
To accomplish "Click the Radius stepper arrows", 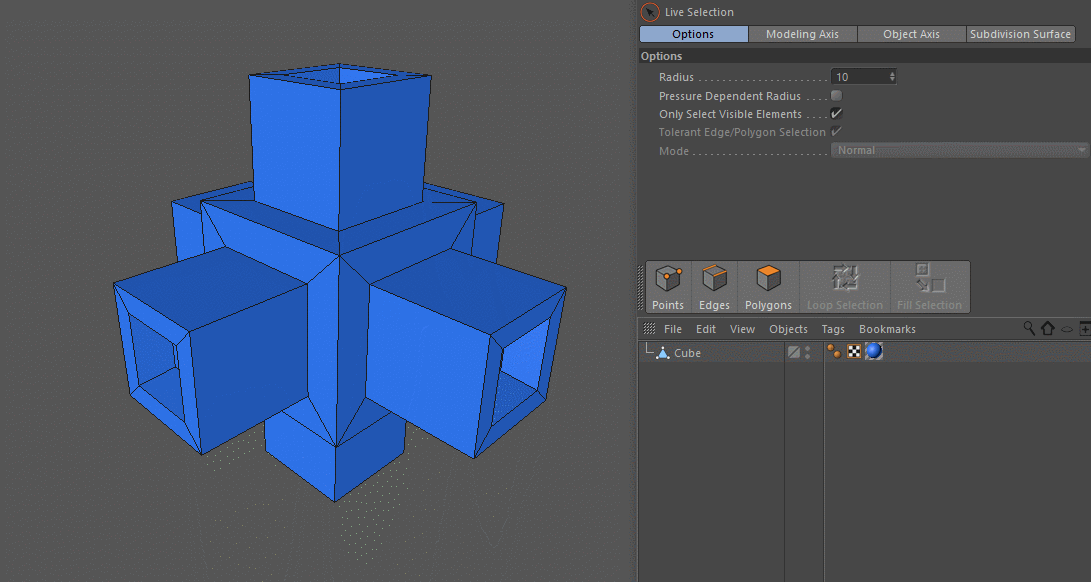I will pos(892,77).
